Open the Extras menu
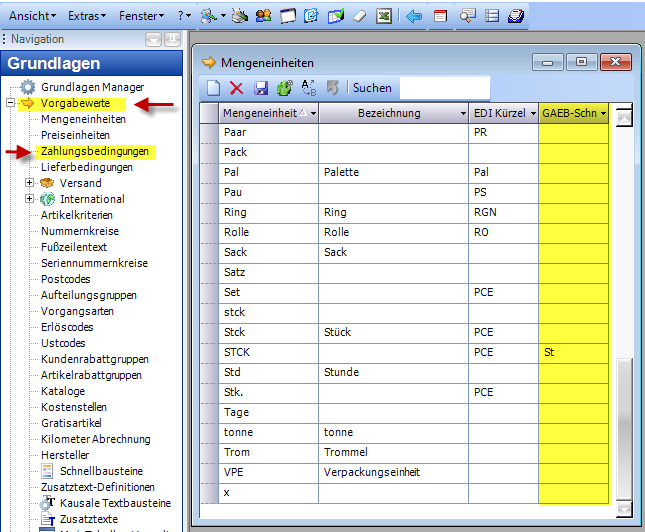The image size is (645, 532). pyautogui.click(x=89, y=16)
